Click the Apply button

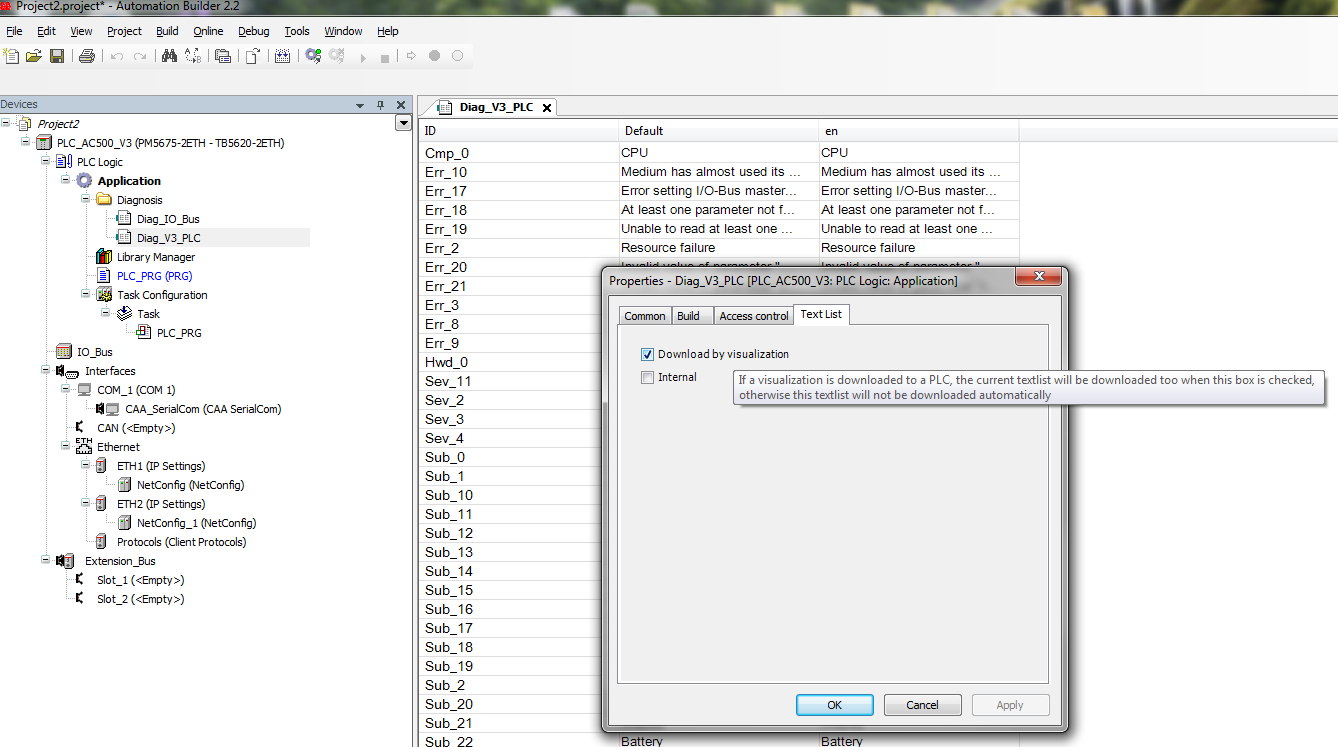click(x=1010, y=704)
